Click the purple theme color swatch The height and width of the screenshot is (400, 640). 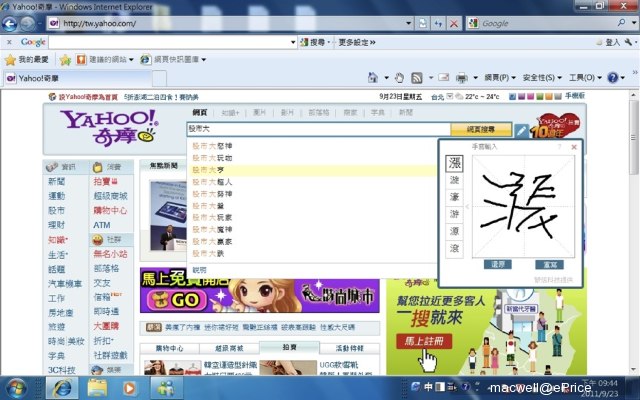tap(522, 97)
